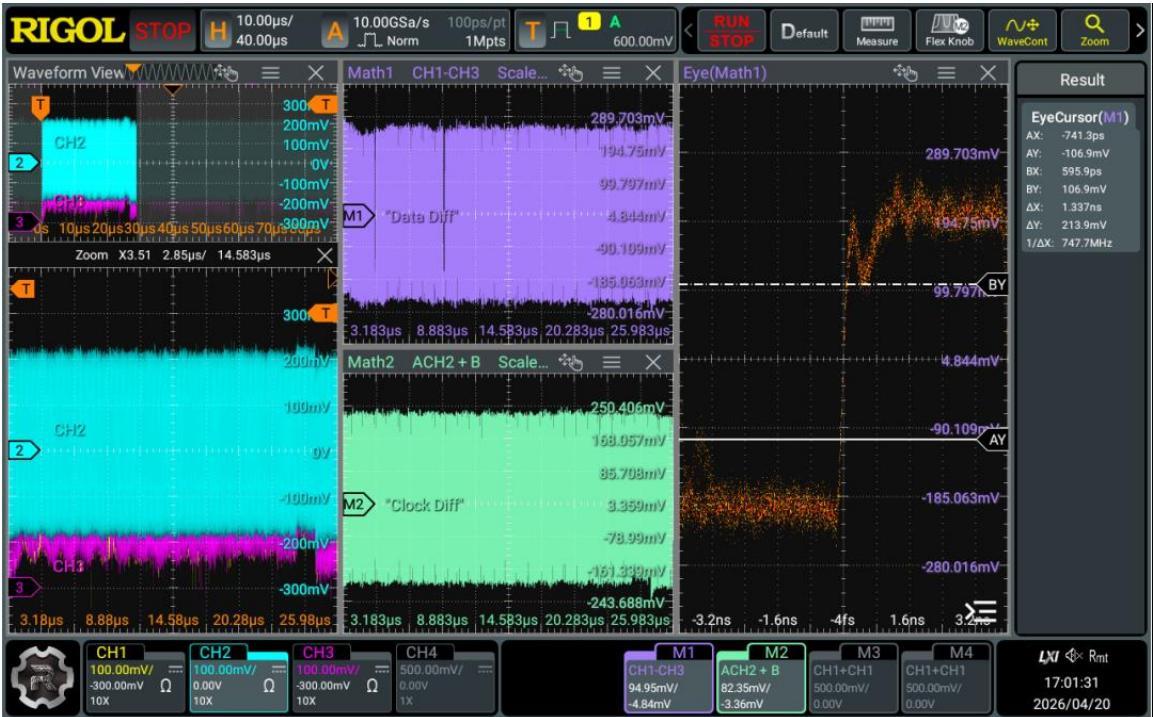The width and height of the screenshot is (1153, 717).
Task: Tap the touch-hand icon in Waveform View header
Action: pyautogui.click(x=226, y=72)
